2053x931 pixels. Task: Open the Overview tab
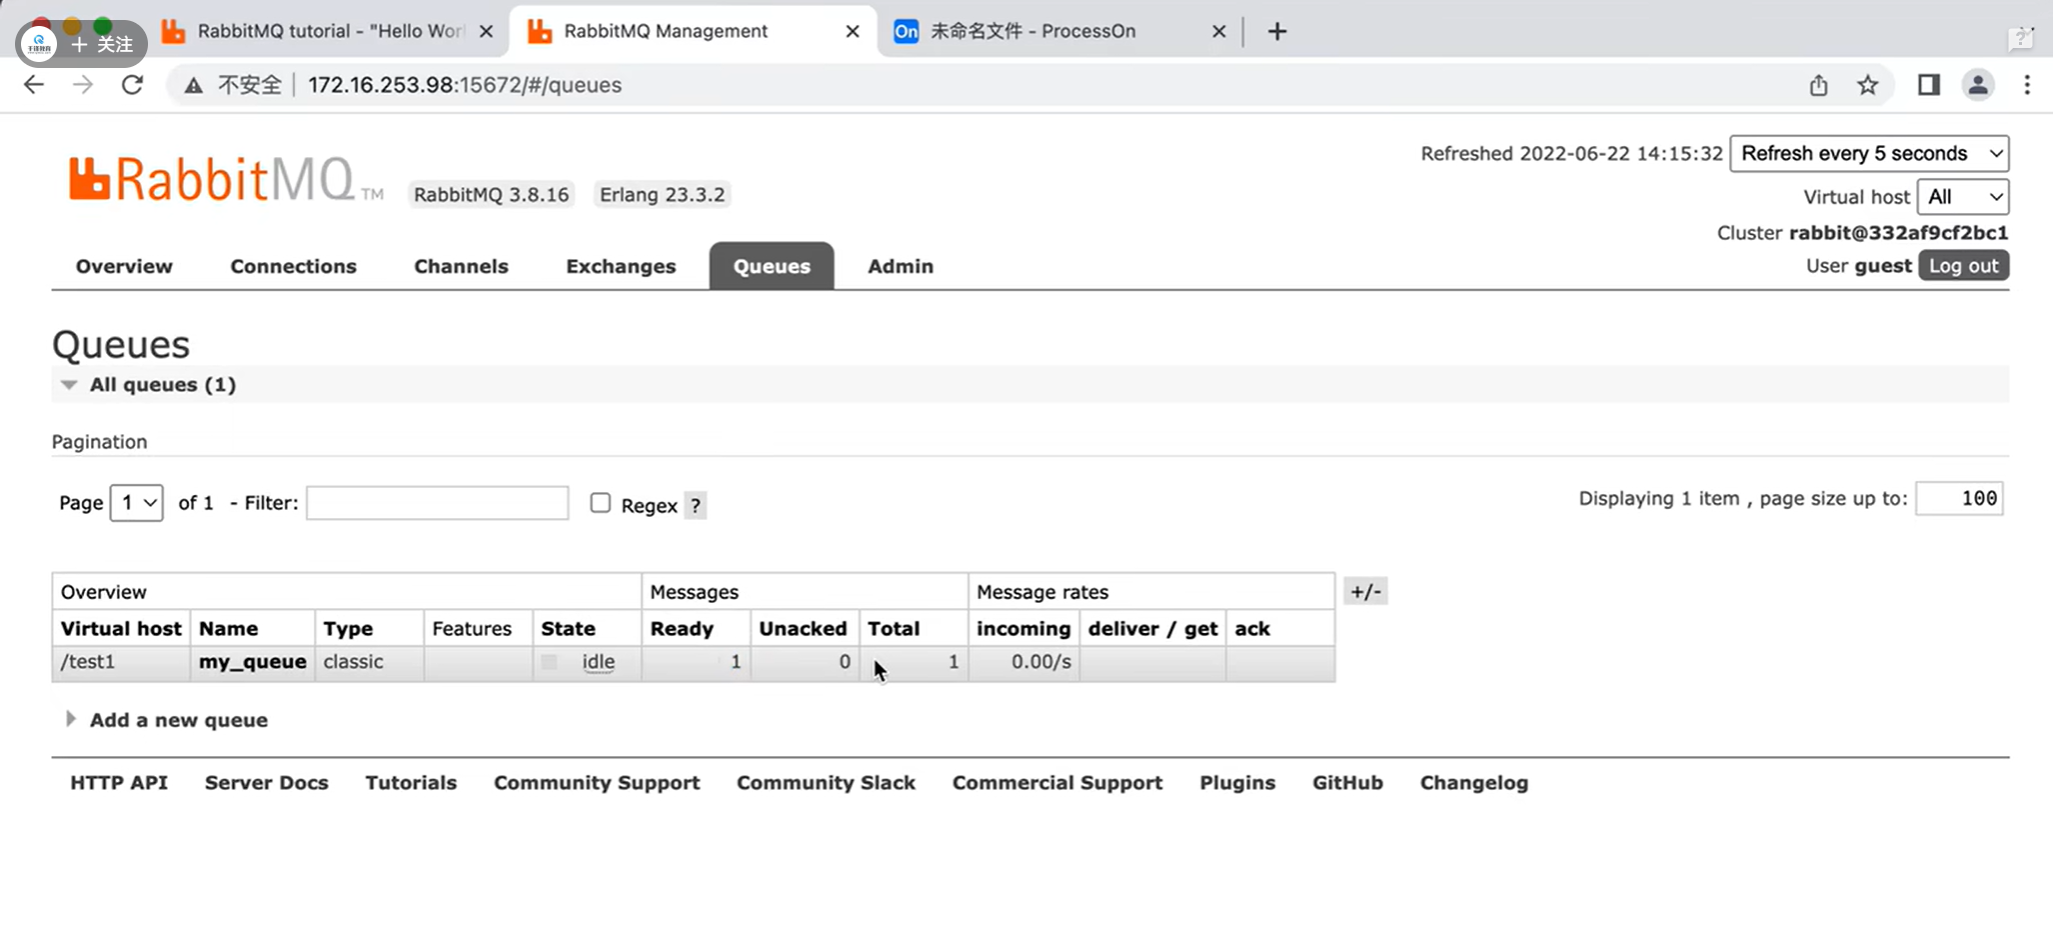pos(124,266)
